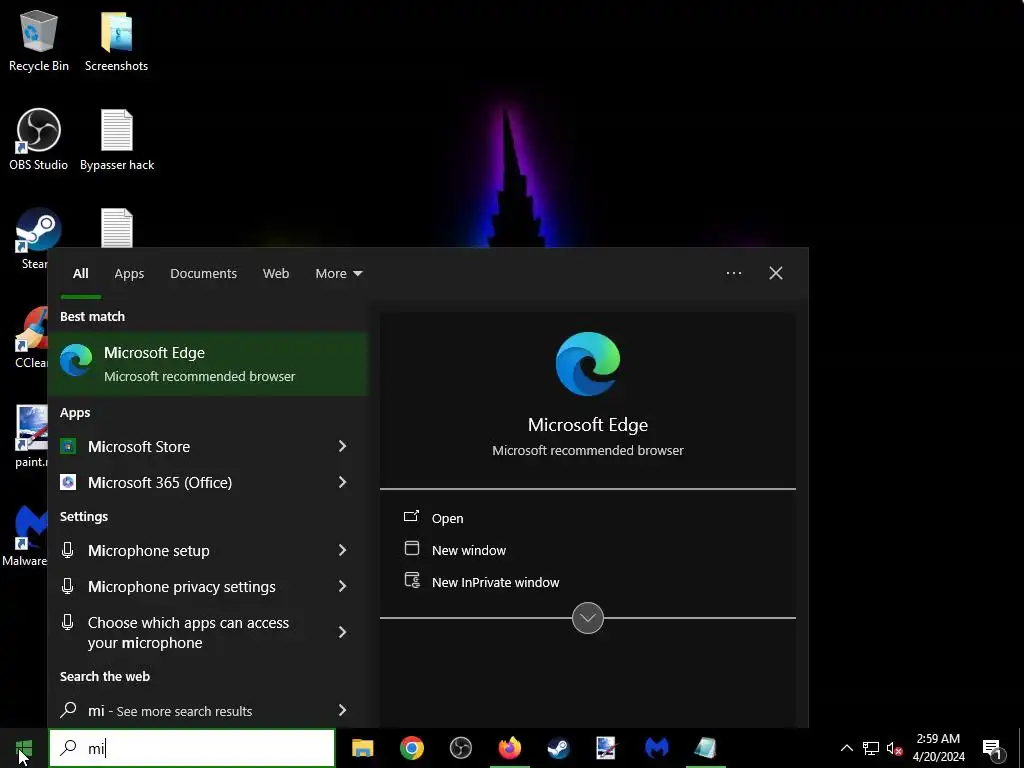Click the network status tray icon

[871, 748]
